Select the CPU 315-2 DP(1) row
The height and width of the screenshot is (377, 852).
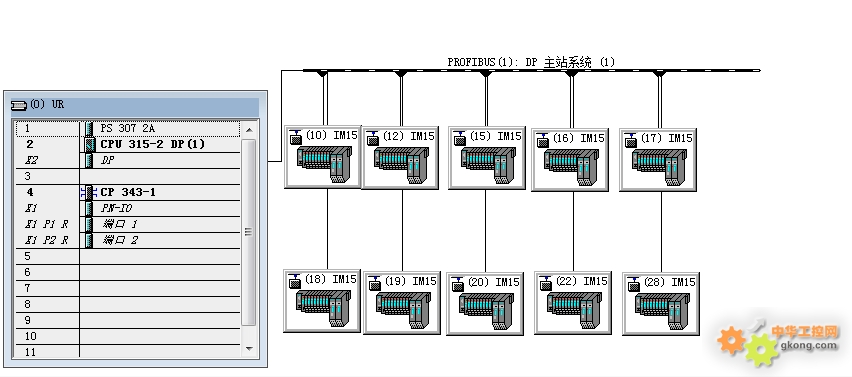[x=128, y=144]
